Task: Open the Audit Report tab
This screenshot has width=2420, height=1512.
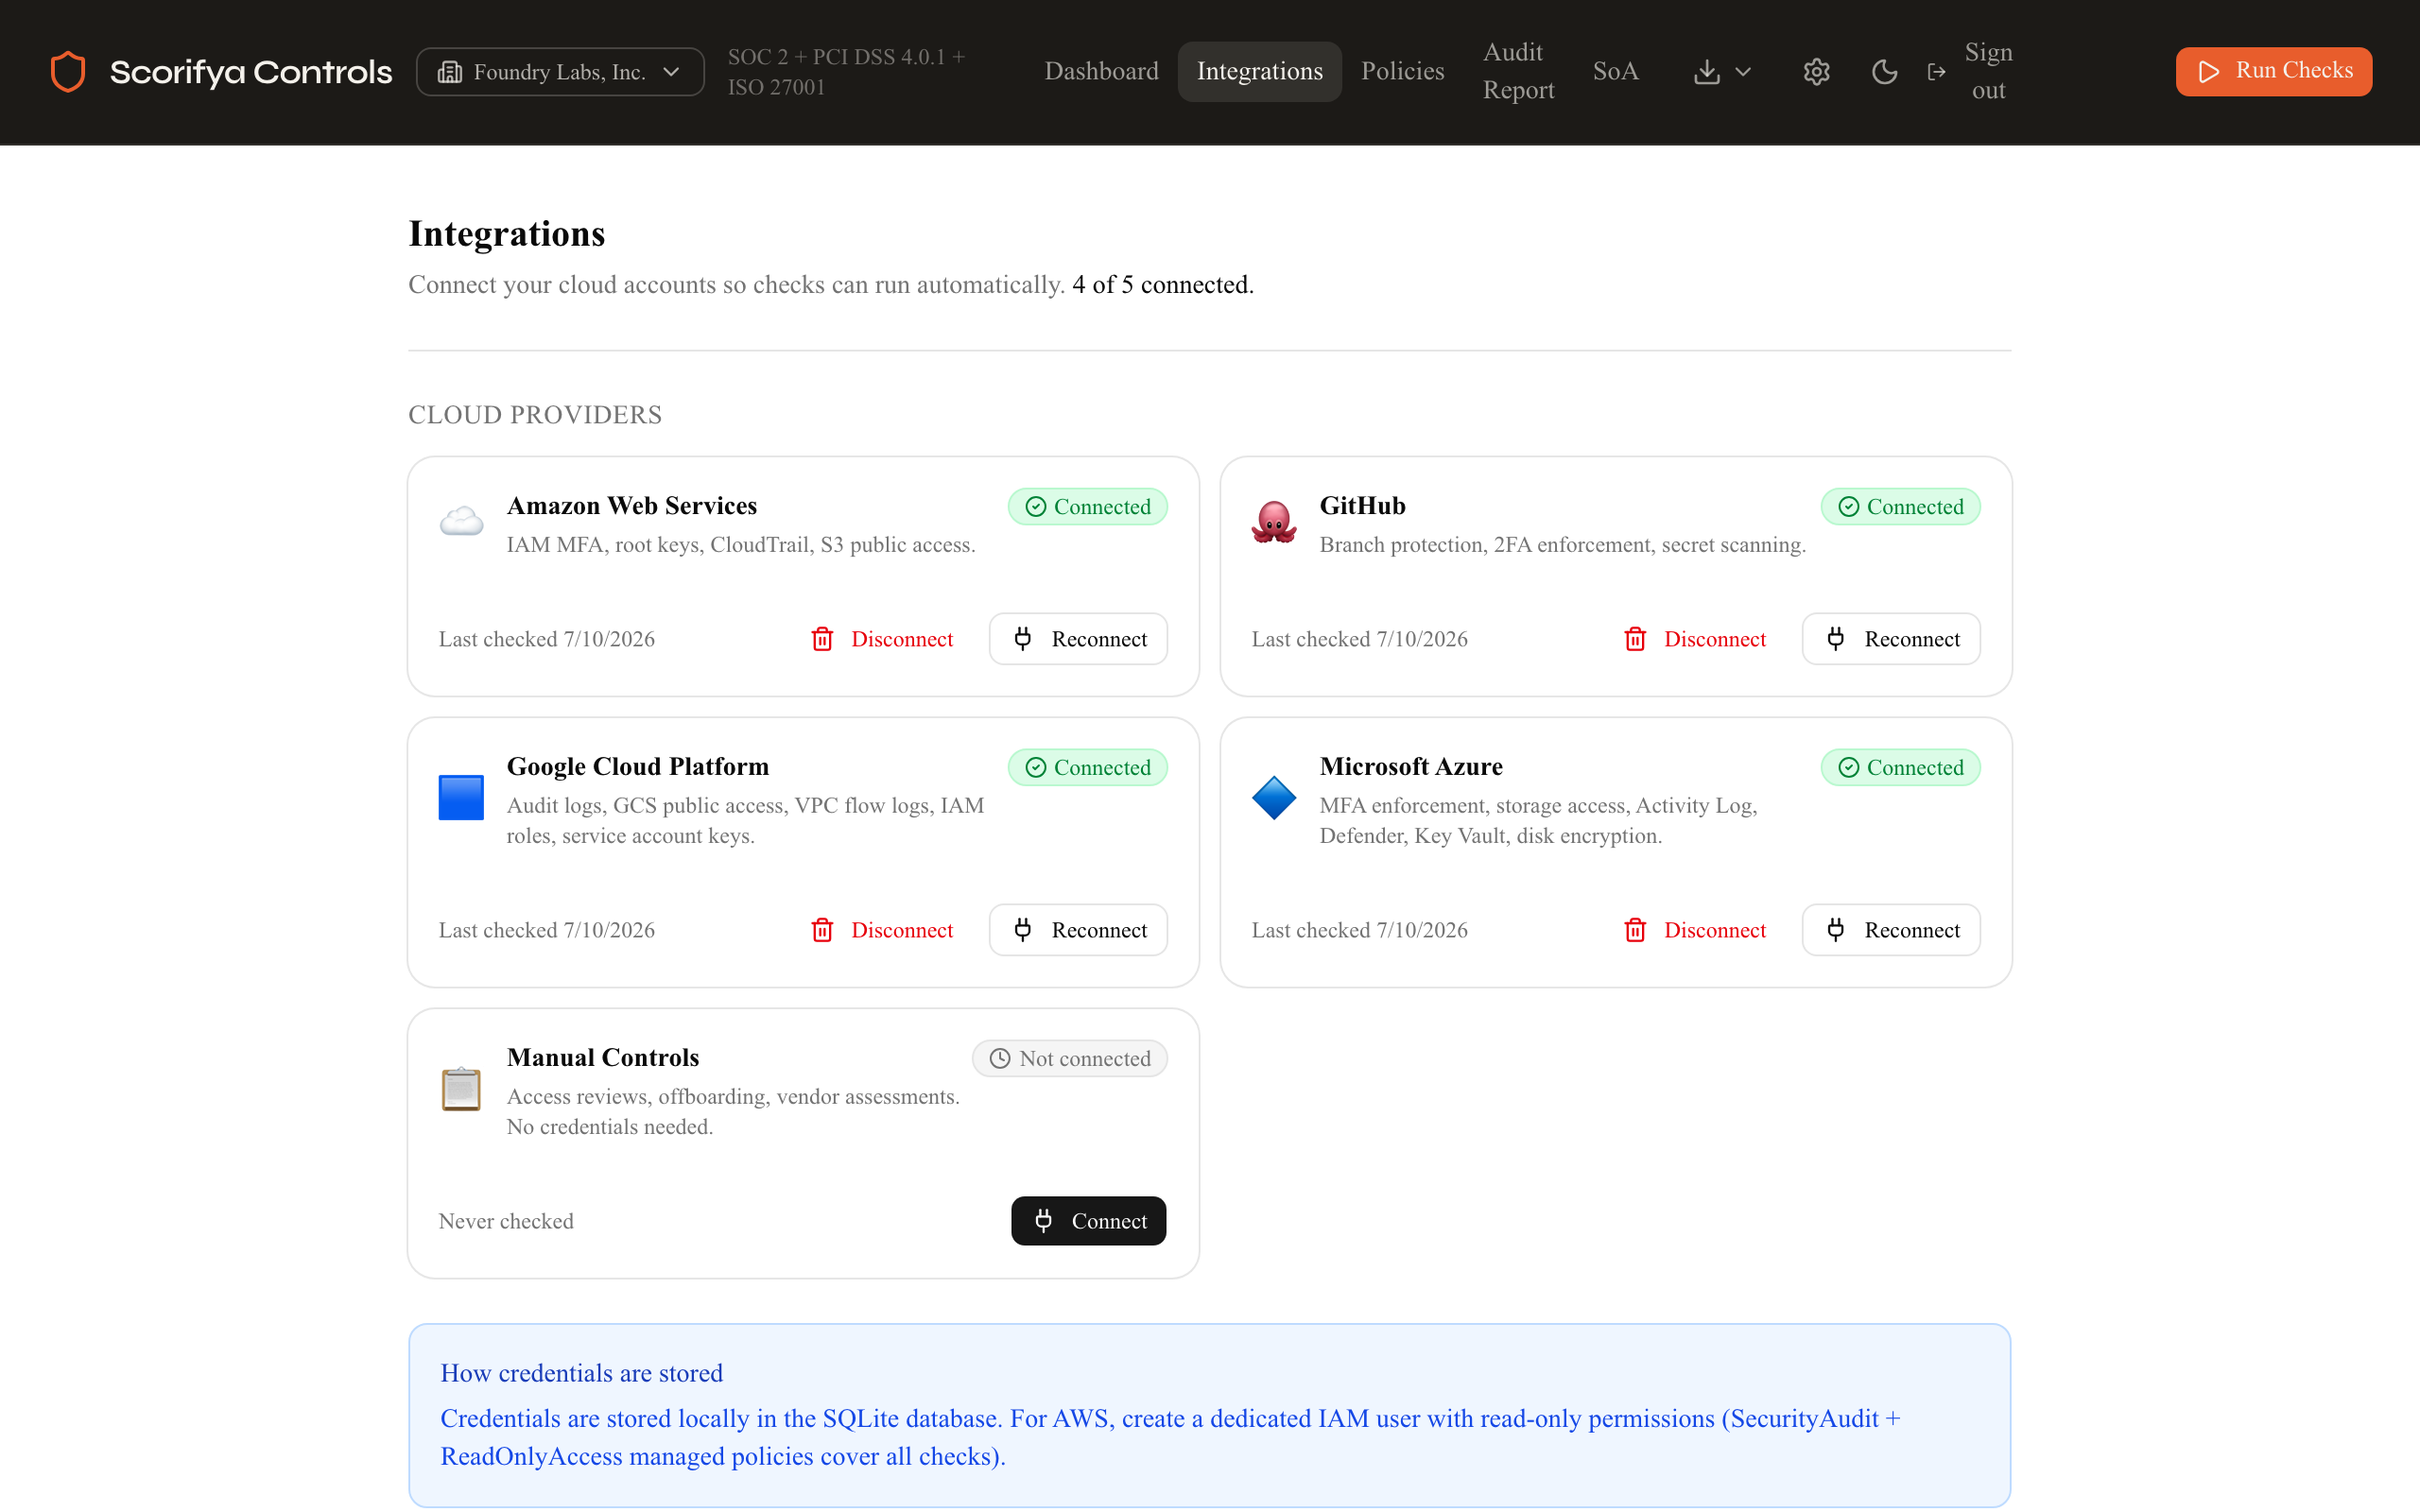Action: click(x=1518, y=71)
